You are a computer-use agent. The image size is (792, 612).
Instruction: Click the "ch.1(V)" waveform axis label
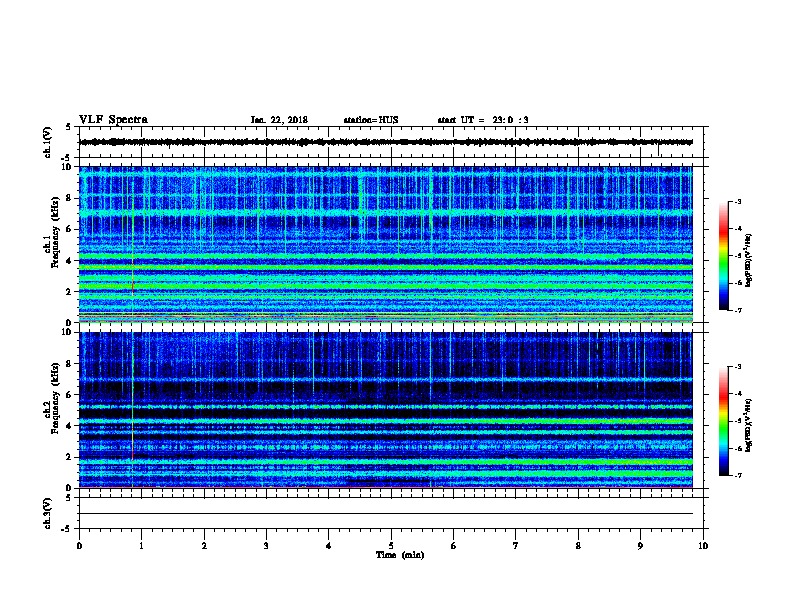click(x=48, y=142)
